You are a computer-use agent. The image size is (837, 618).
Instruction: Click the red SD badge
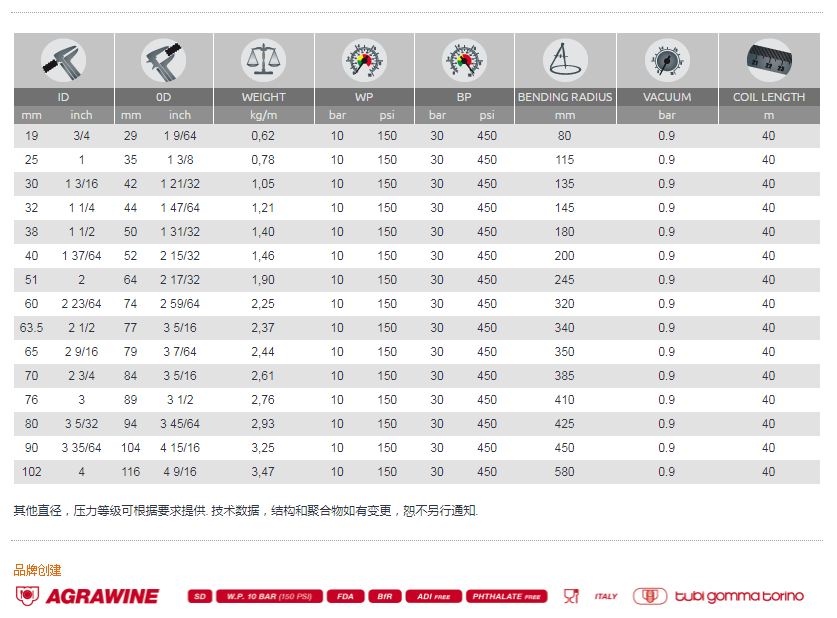(x=200, y=596)
